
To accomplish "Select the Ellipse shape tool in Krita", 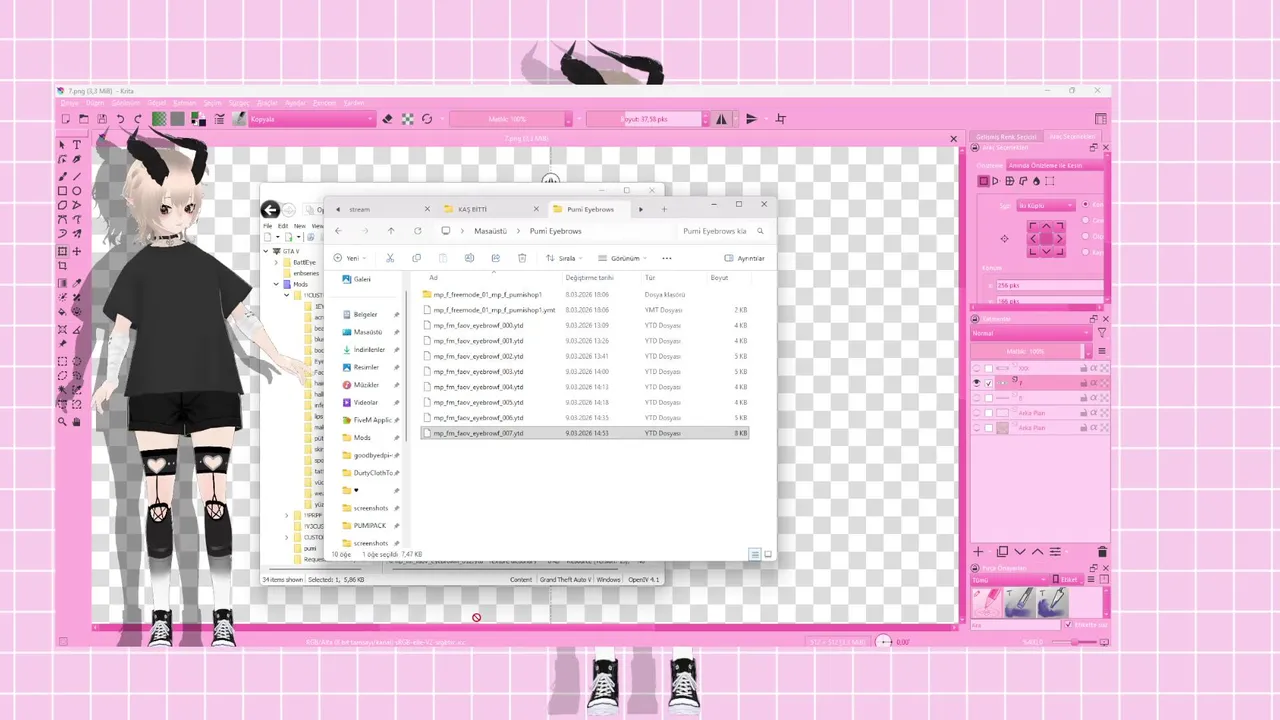I will [x=77, y=191].
